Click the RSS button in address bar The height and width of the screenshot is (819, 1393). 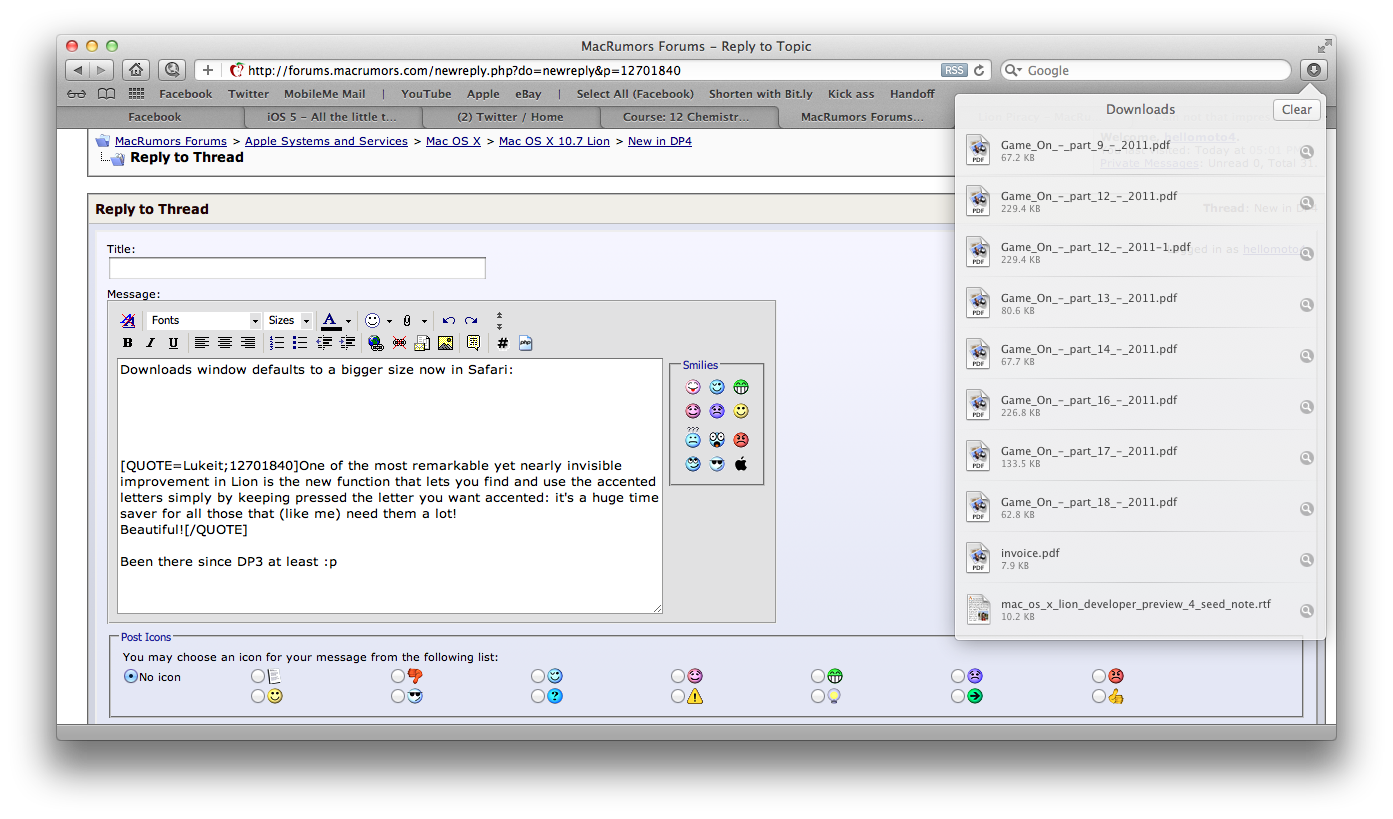pos(954,70)
